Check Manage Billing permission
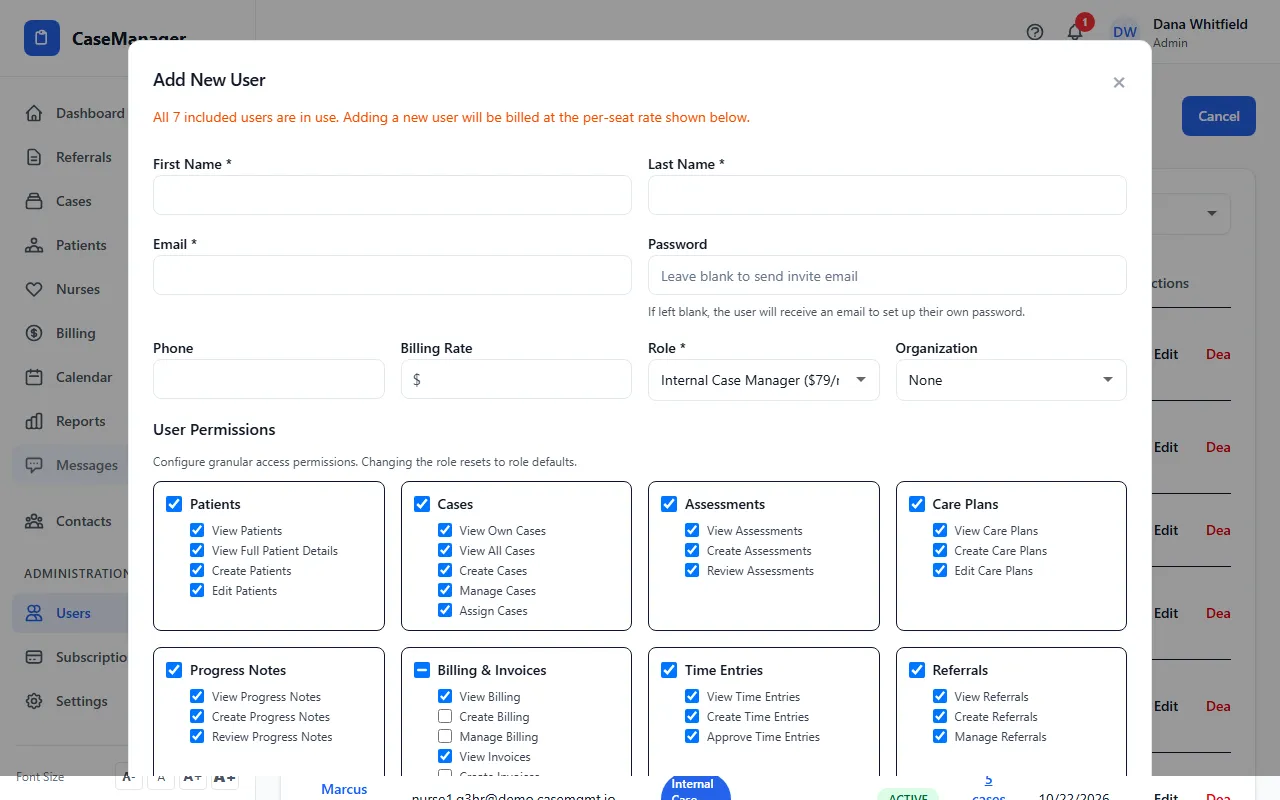1280x800 pixels. click(445, 736)
